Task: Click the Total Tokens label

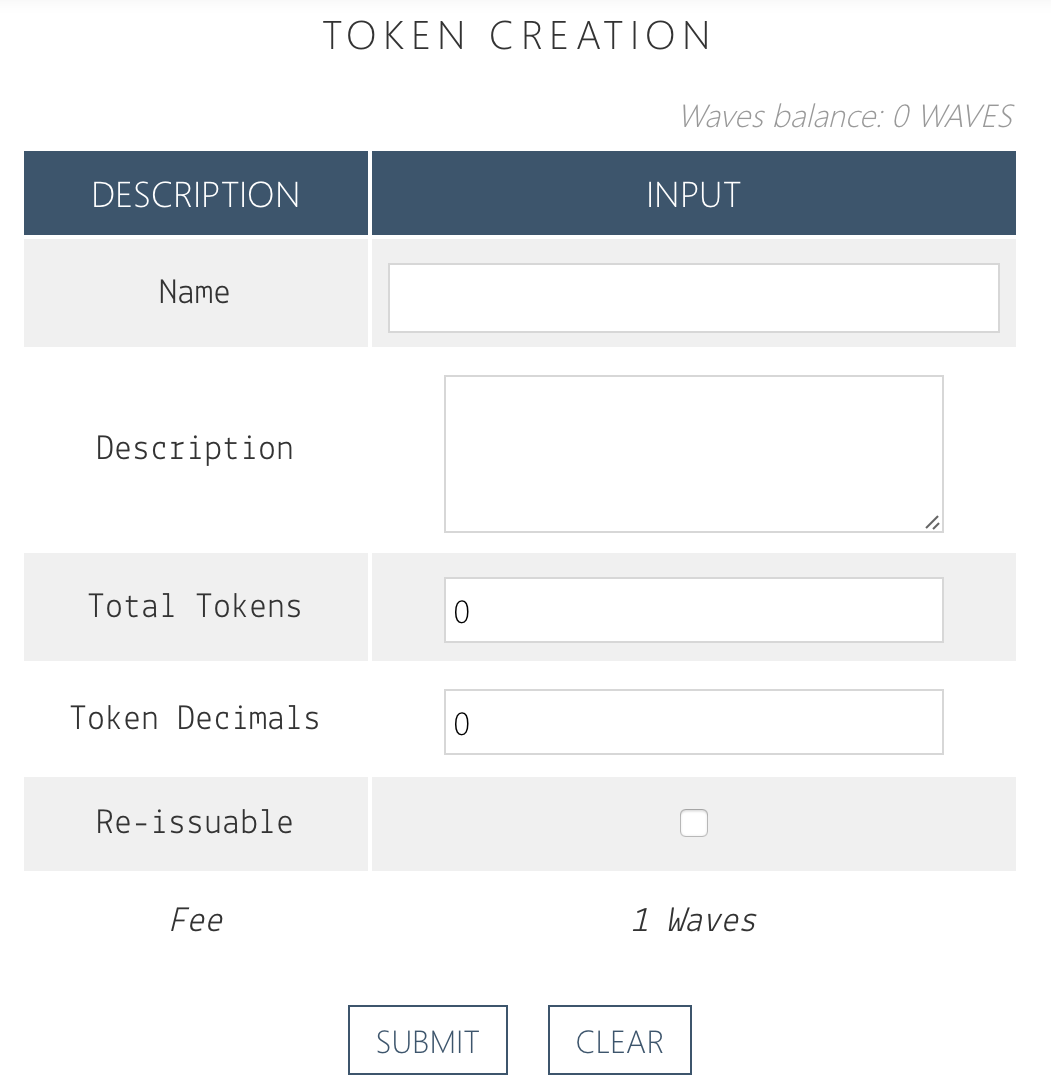Action: click(195, 606)
